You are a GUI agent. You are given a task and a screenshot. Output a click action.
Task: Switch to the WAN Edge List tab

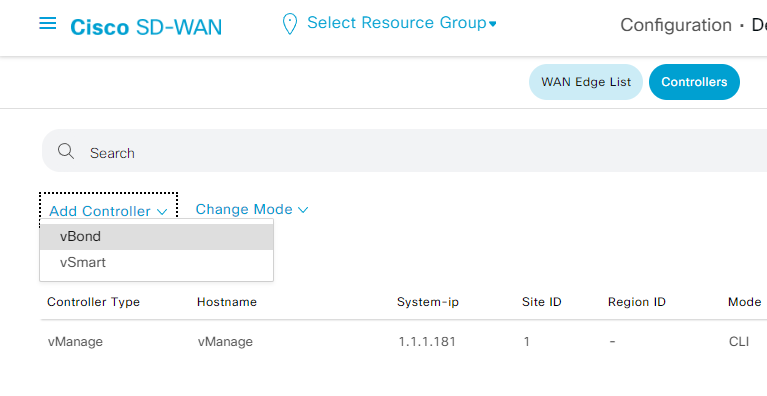586,82
